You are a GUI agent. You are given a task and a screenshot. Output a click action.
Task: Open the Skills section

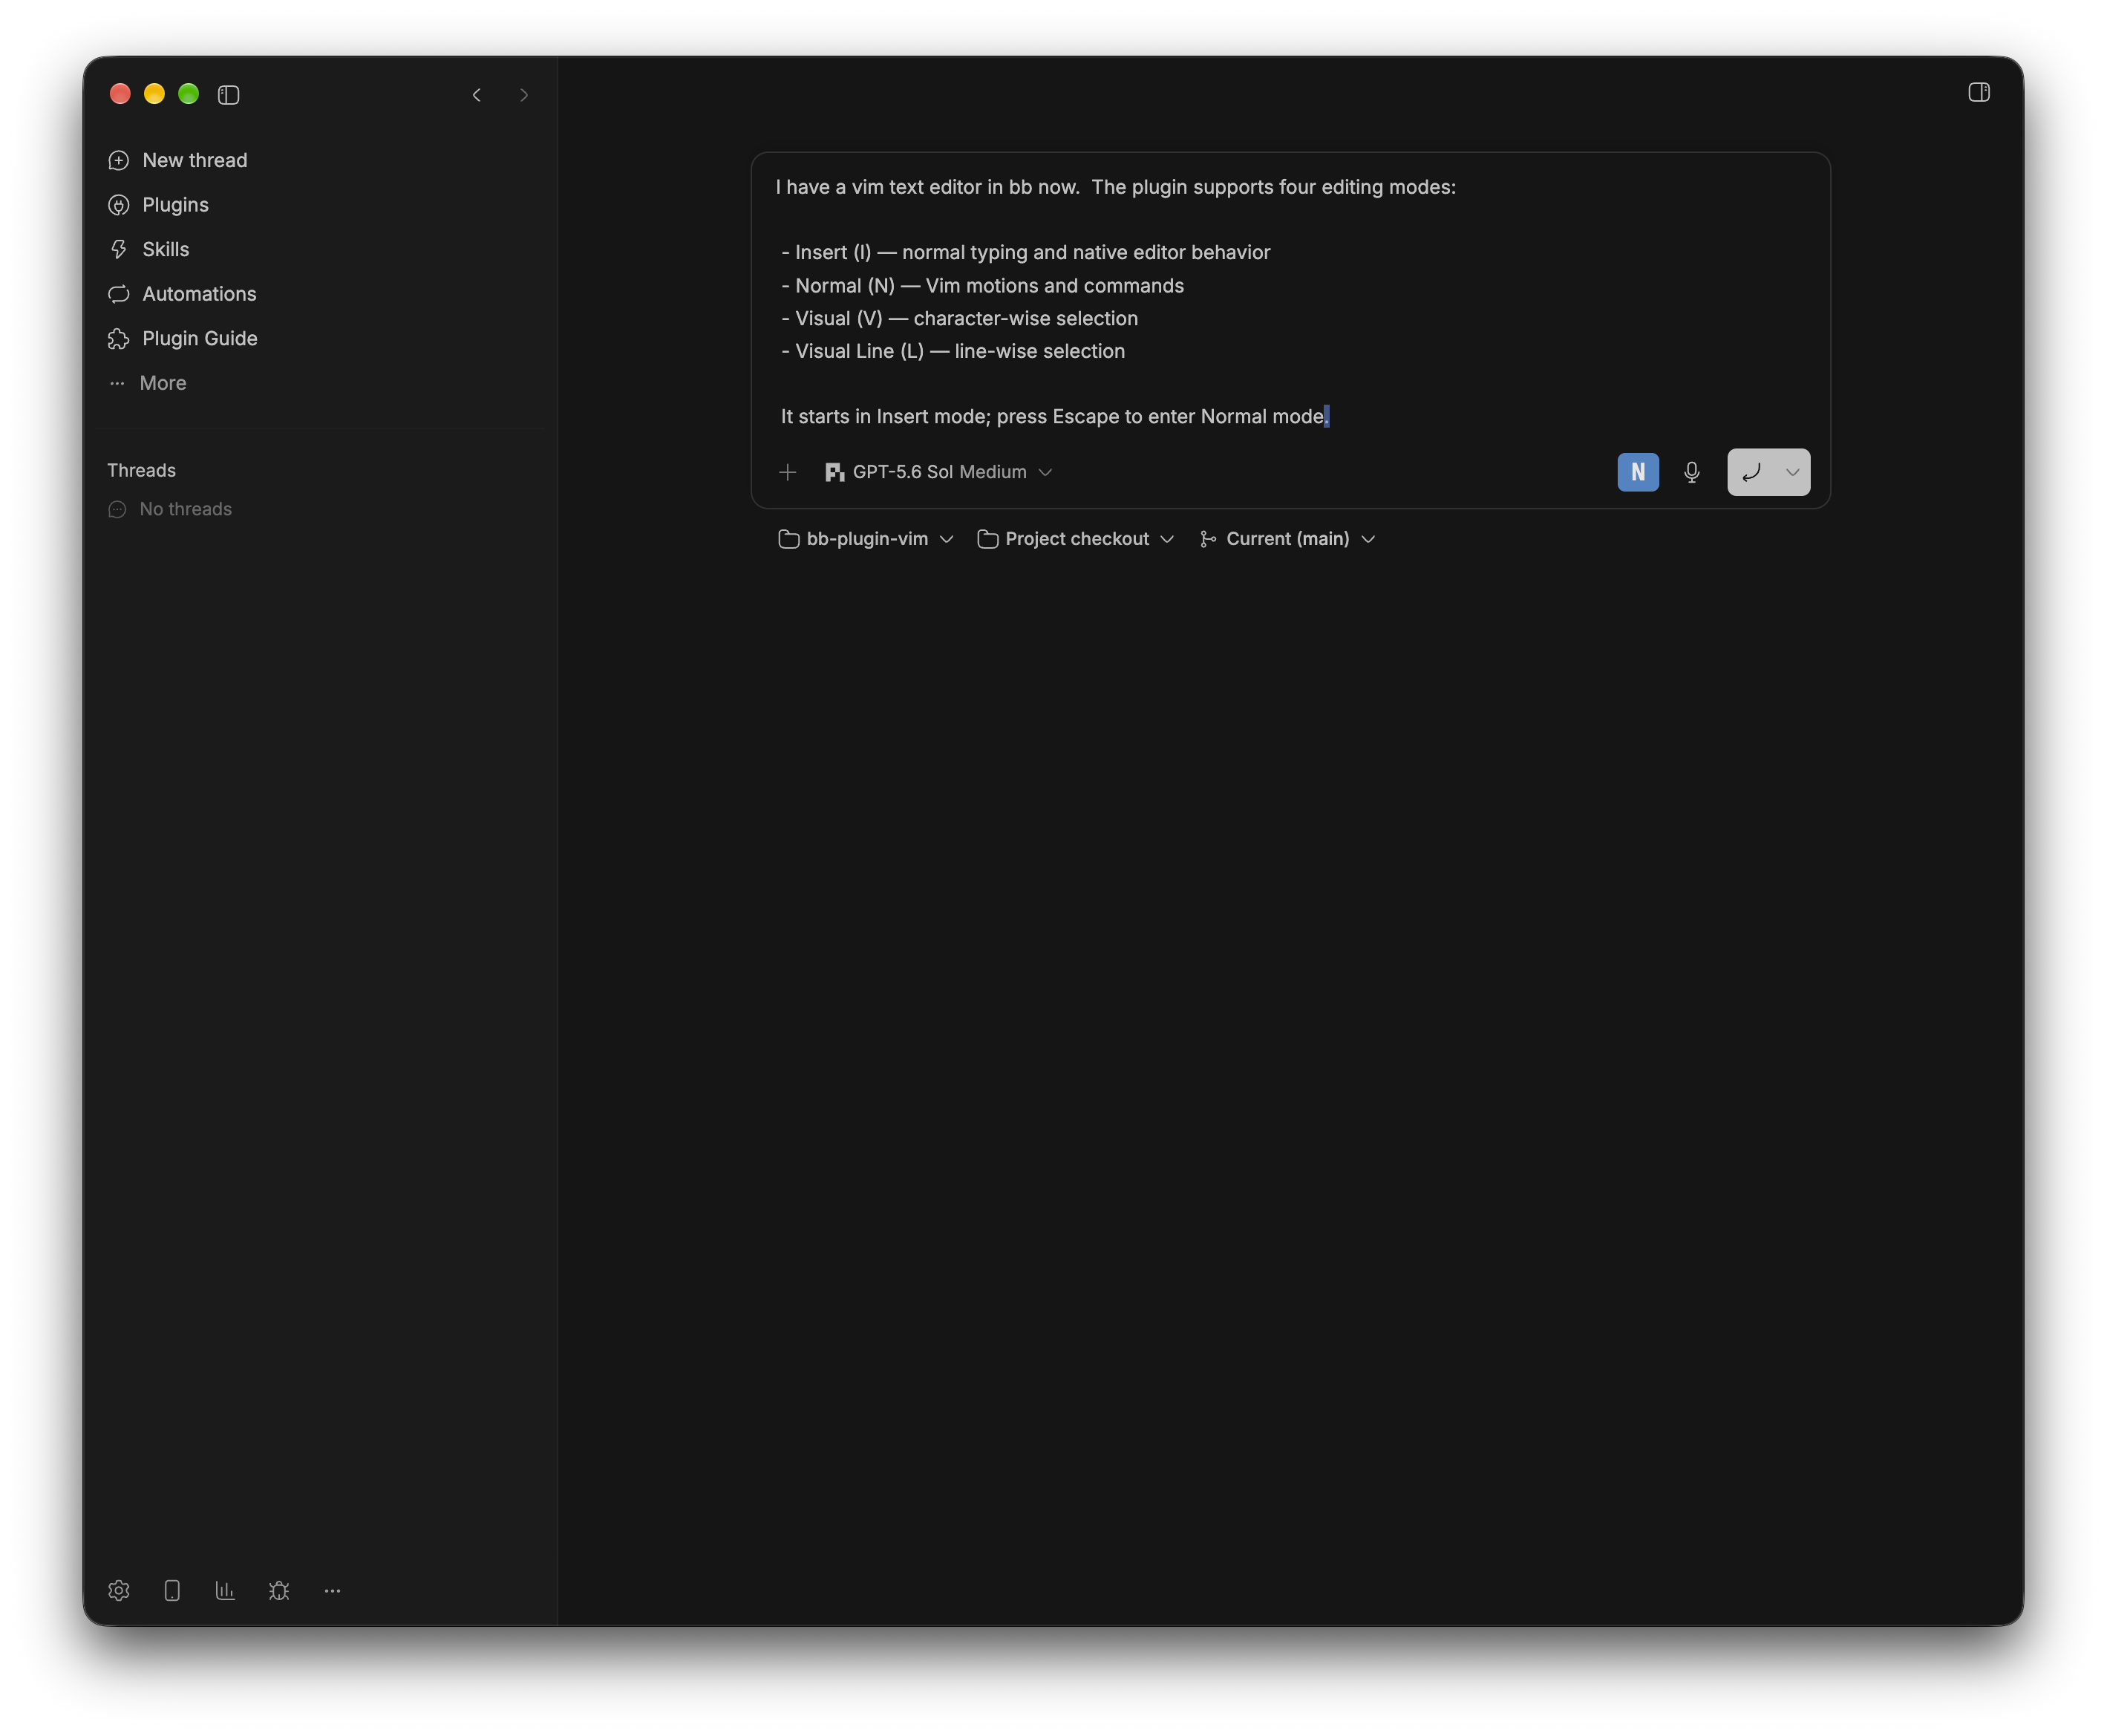click(148, 249)
